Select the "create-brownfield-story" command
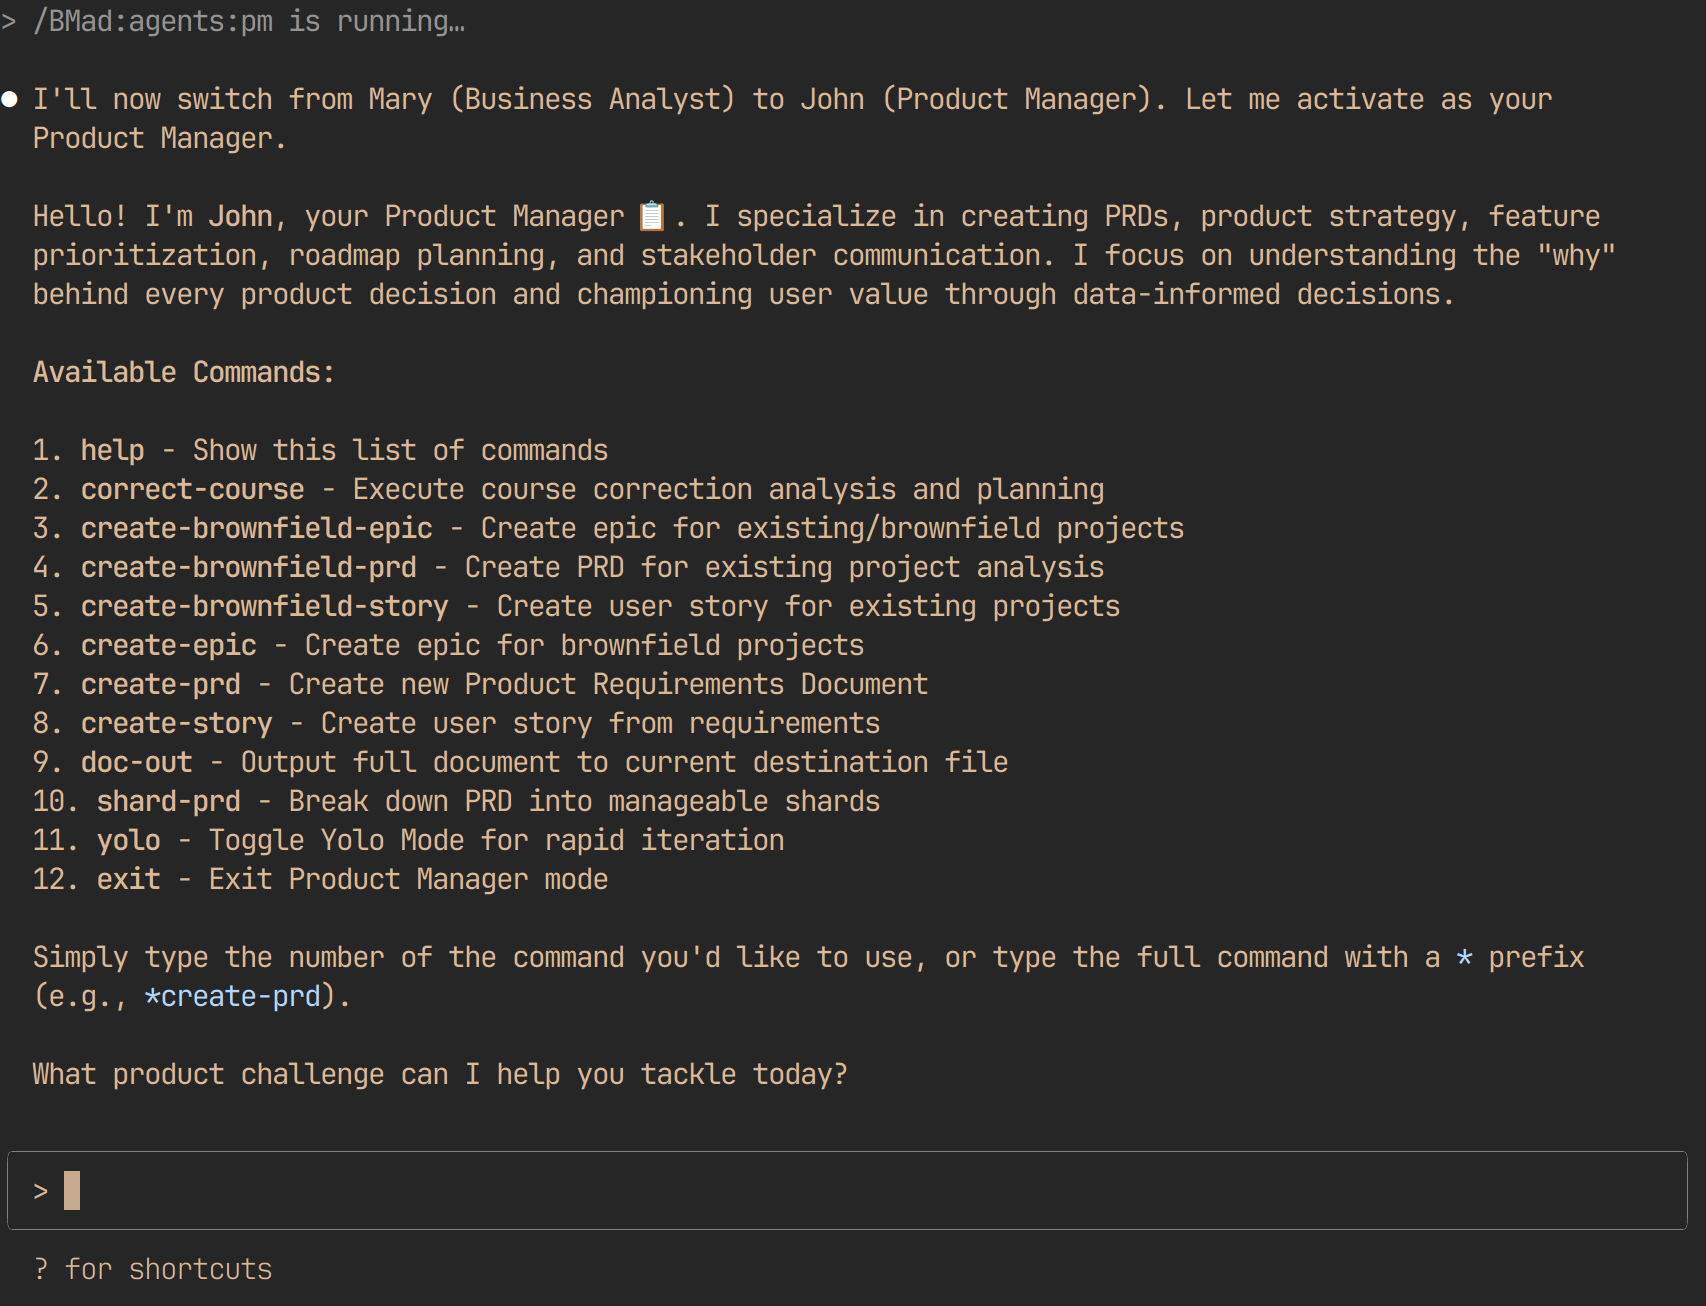 265,606
